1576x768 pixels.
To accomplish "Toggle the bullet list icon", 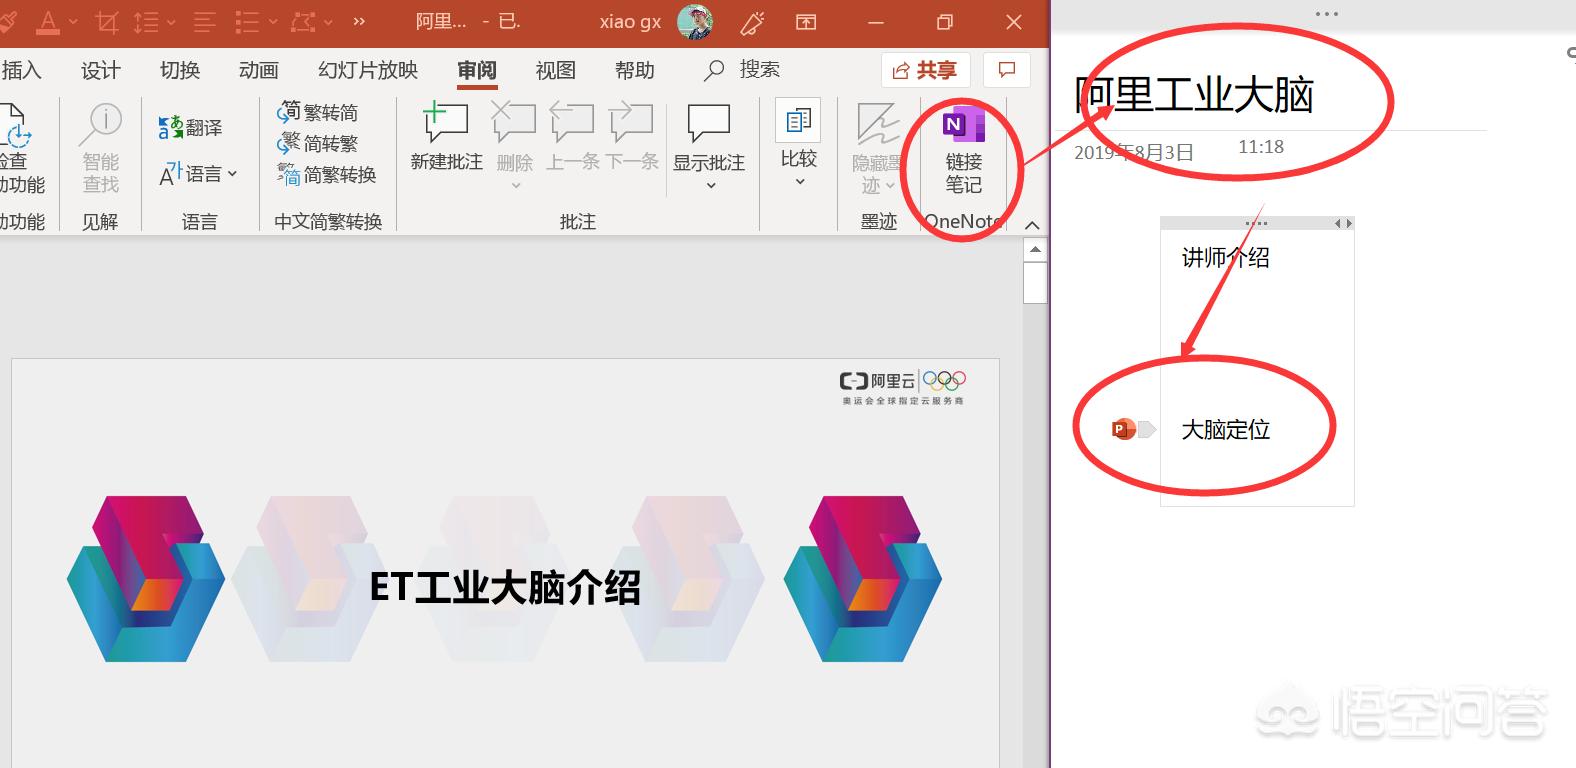I will pos(246,21).
